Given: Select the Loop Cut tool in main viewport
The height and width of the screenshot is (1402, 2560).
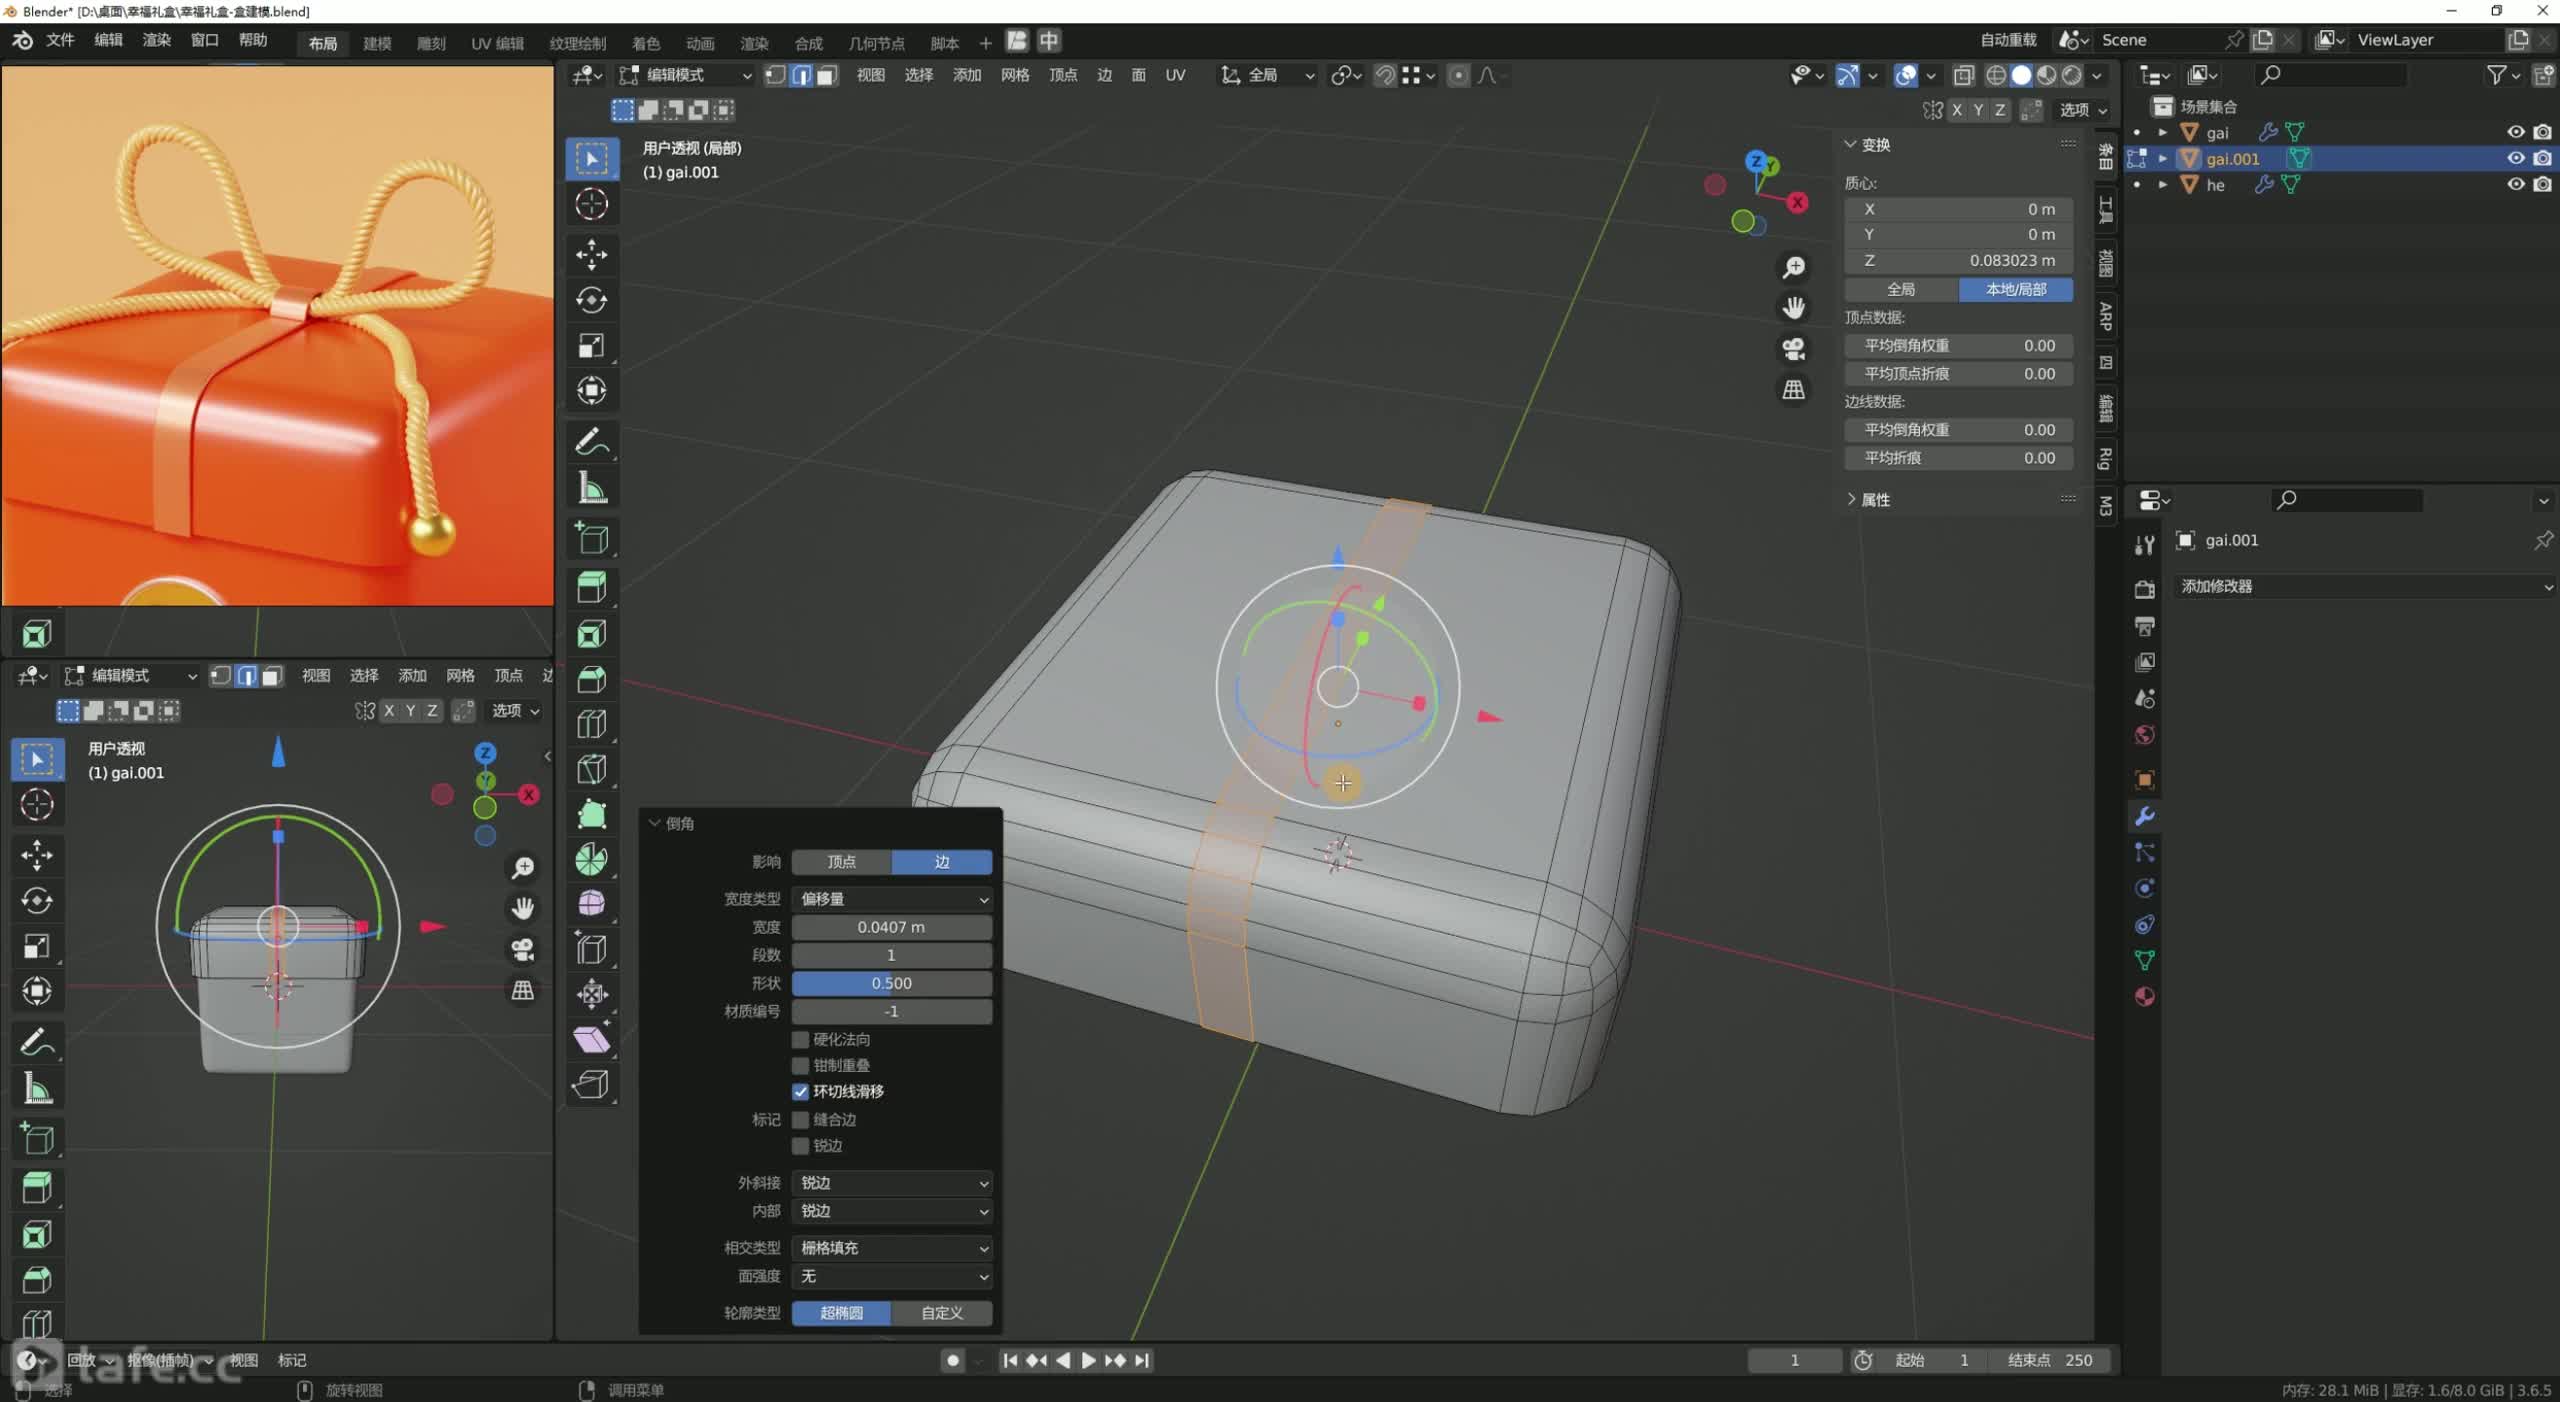Looking at the screenshot, I should pos(591,723).
